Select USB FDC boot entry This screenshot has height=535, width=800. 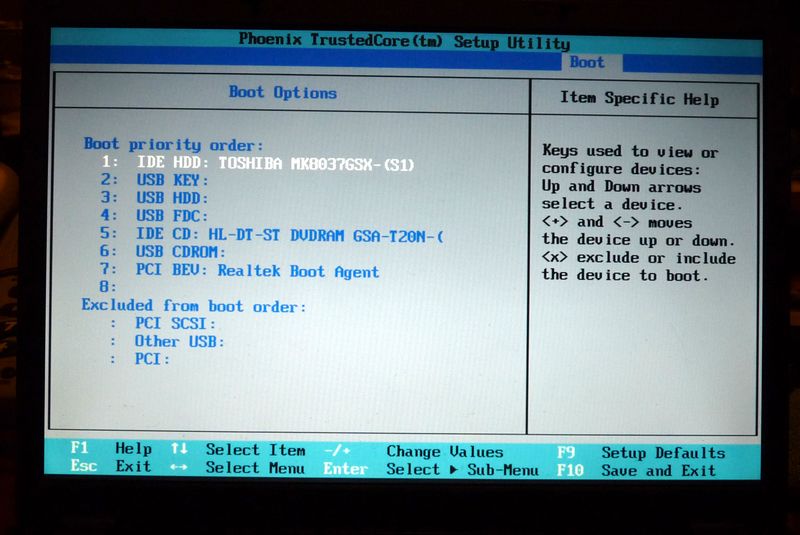(155, 216)
